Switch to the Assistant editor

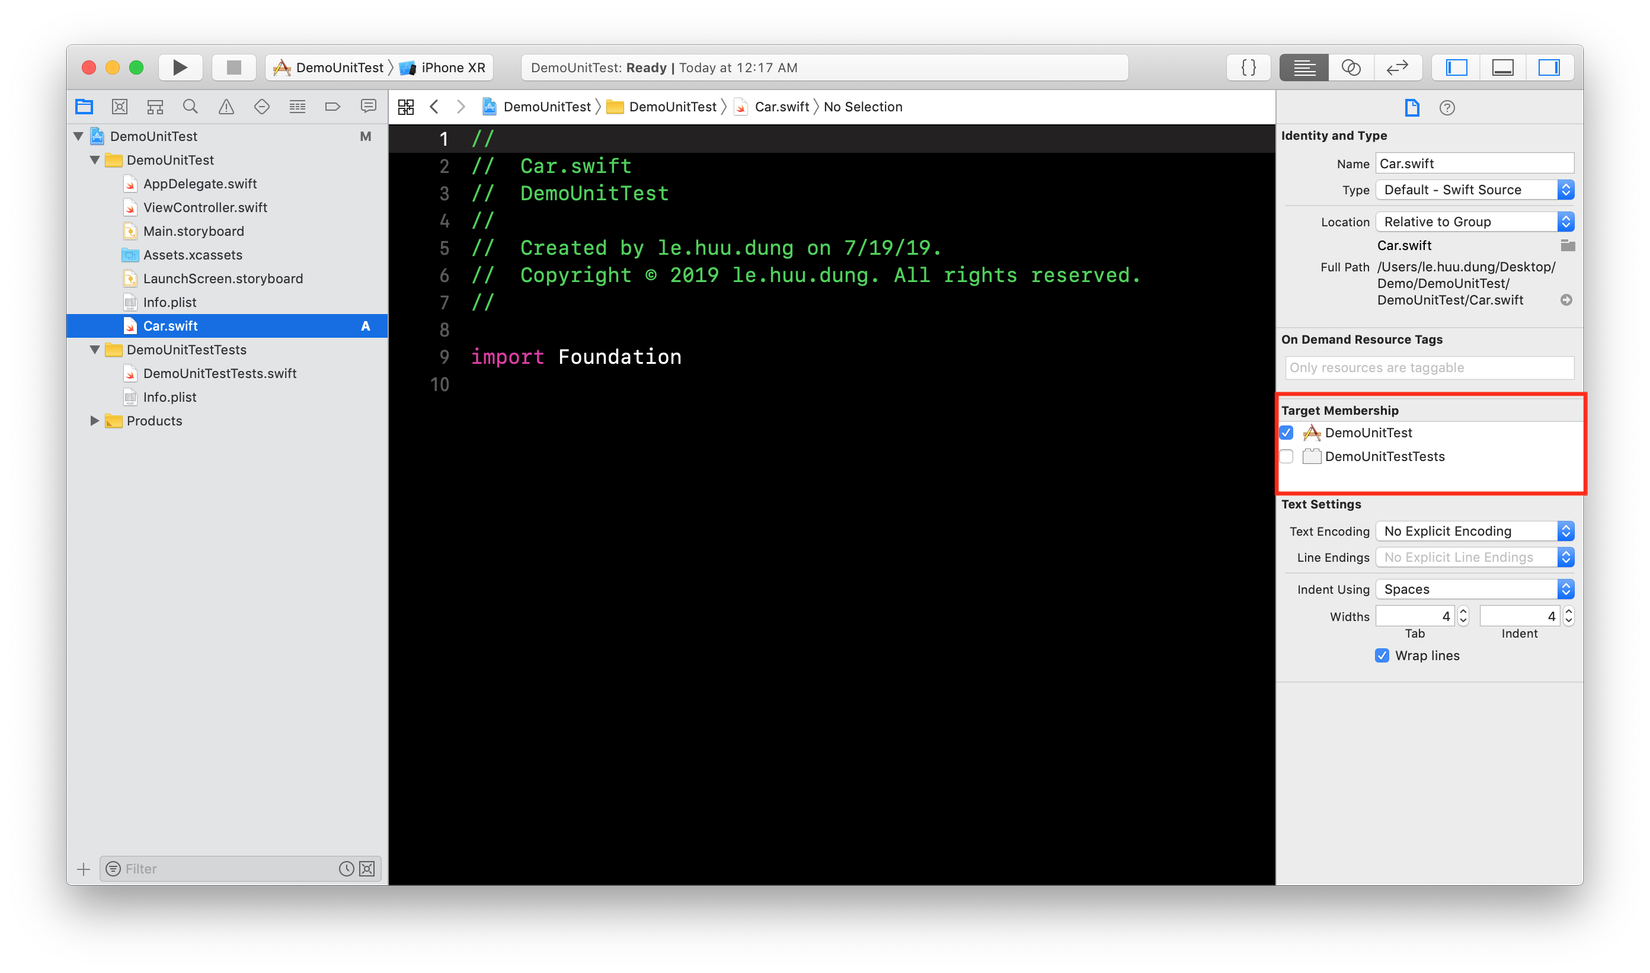click(x=1351, y=67)
